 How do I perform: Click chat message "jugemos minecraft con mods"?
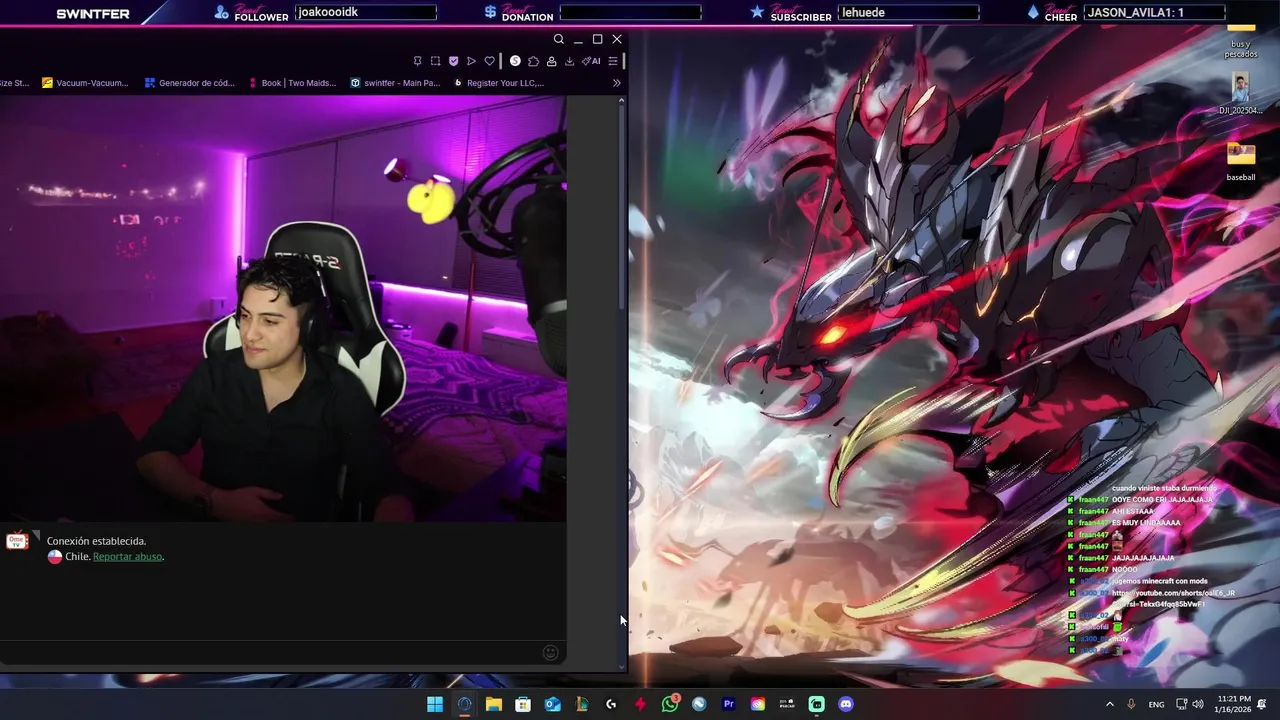pyautogui.click(x=1160, y=581)
